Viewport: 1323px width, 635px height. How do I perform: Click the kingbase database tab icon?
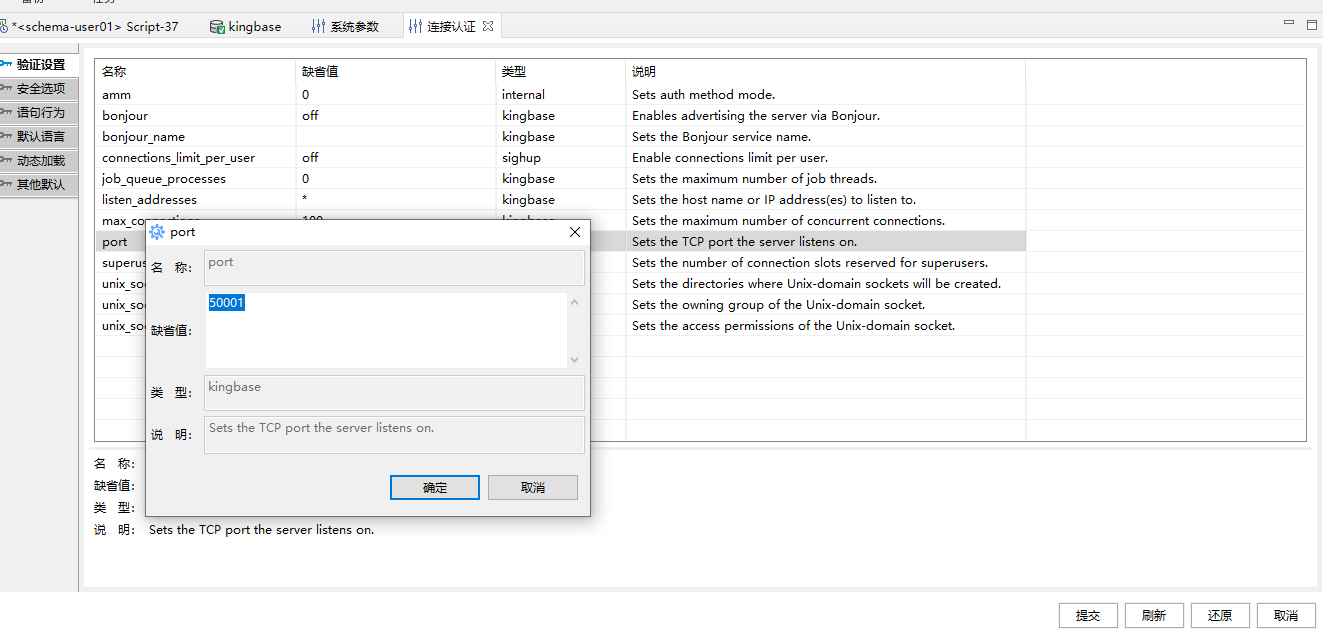[217, 27]
